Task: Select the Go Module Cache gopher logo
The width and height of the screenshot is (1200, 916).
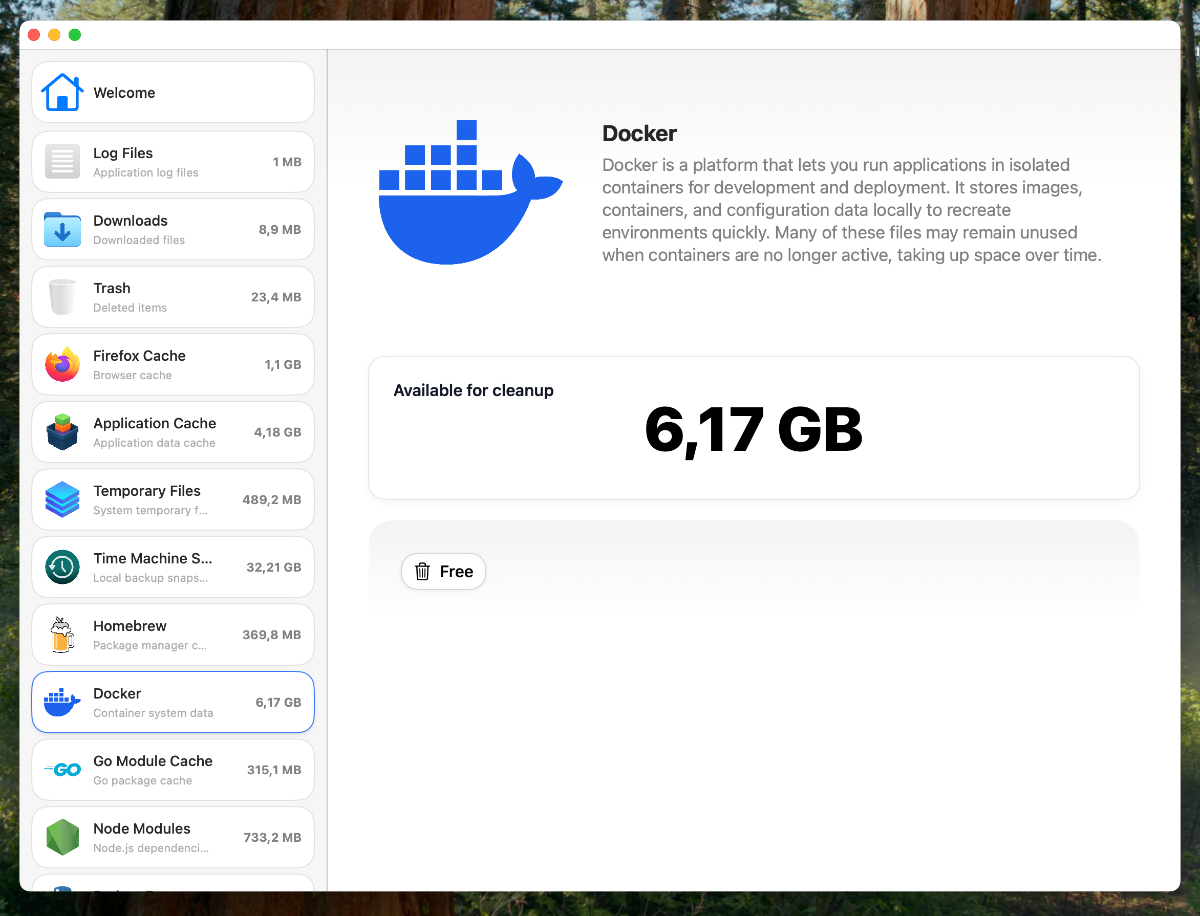Action: coord(62,770)
